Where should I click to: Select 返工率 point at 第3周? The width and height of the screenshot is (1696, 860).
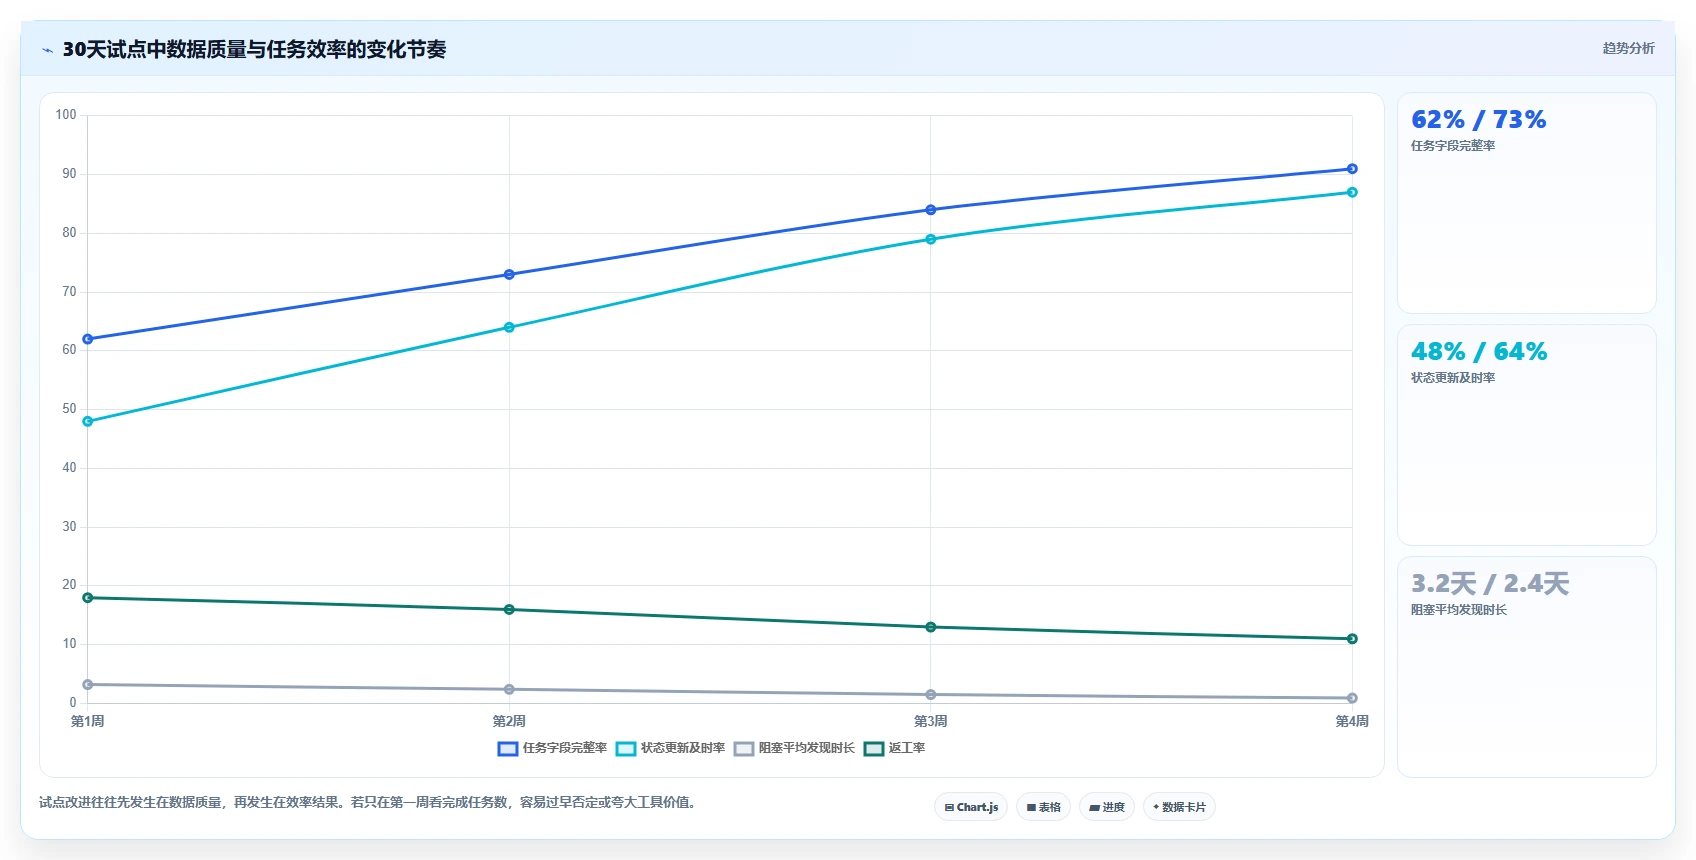pyautogui.click(x=931, y=627)
